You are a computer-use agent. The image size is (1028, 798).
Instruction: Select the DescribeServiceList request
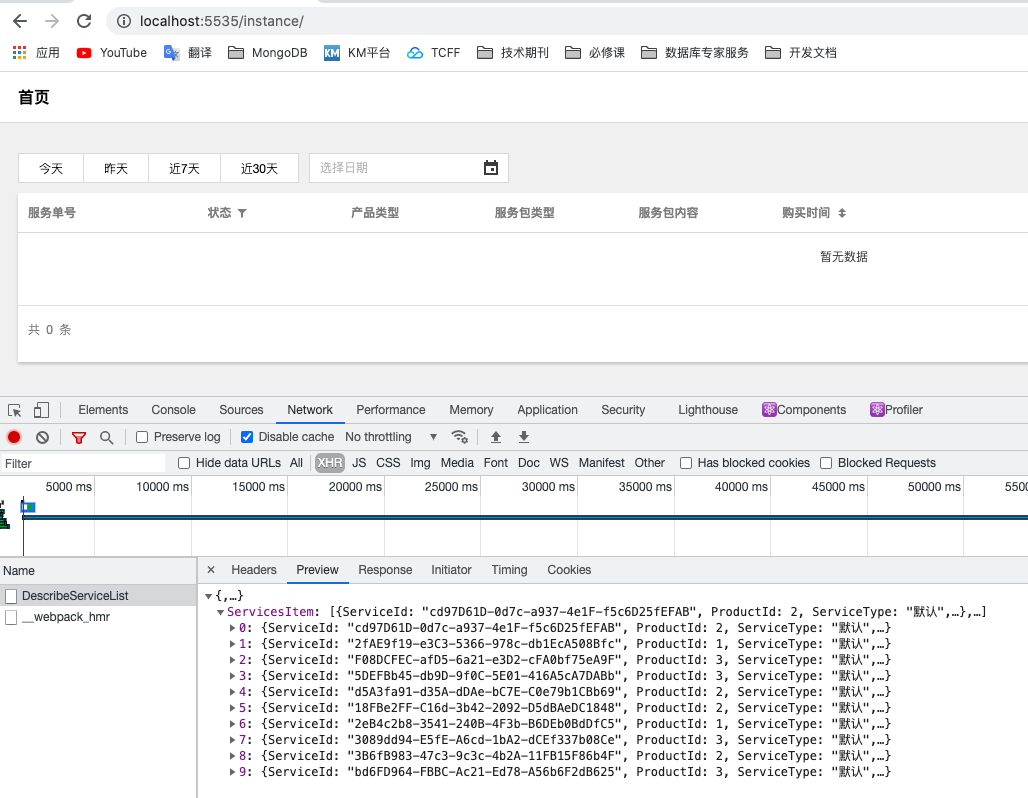[x=75, y=596]
